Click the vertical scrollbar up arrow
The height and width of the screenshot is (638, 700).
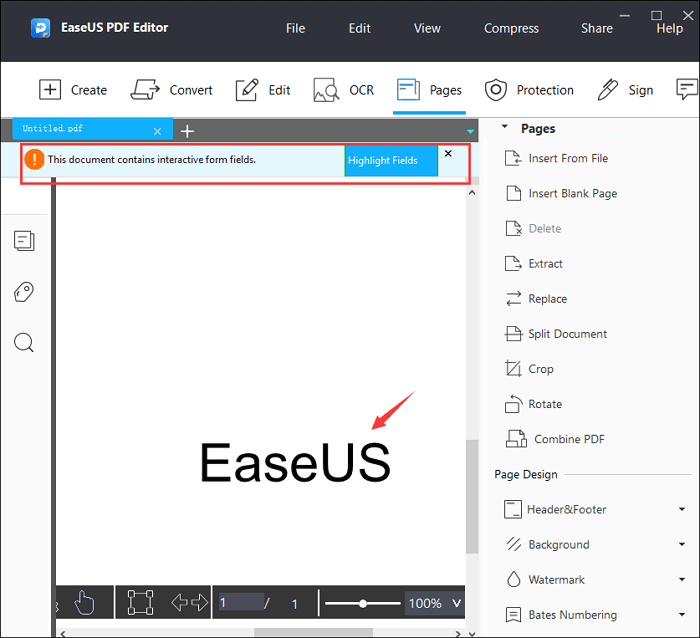472,193
